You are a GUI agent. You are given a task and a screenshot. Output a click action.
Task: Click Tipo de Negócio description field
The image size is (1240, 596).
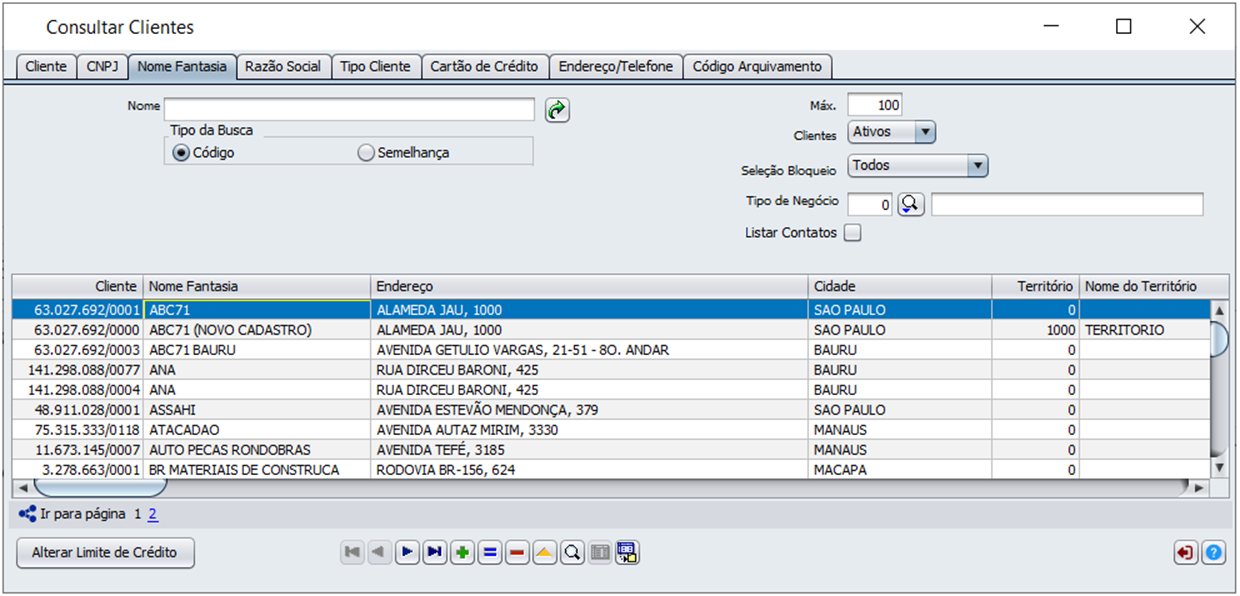tap(1067, 204)
